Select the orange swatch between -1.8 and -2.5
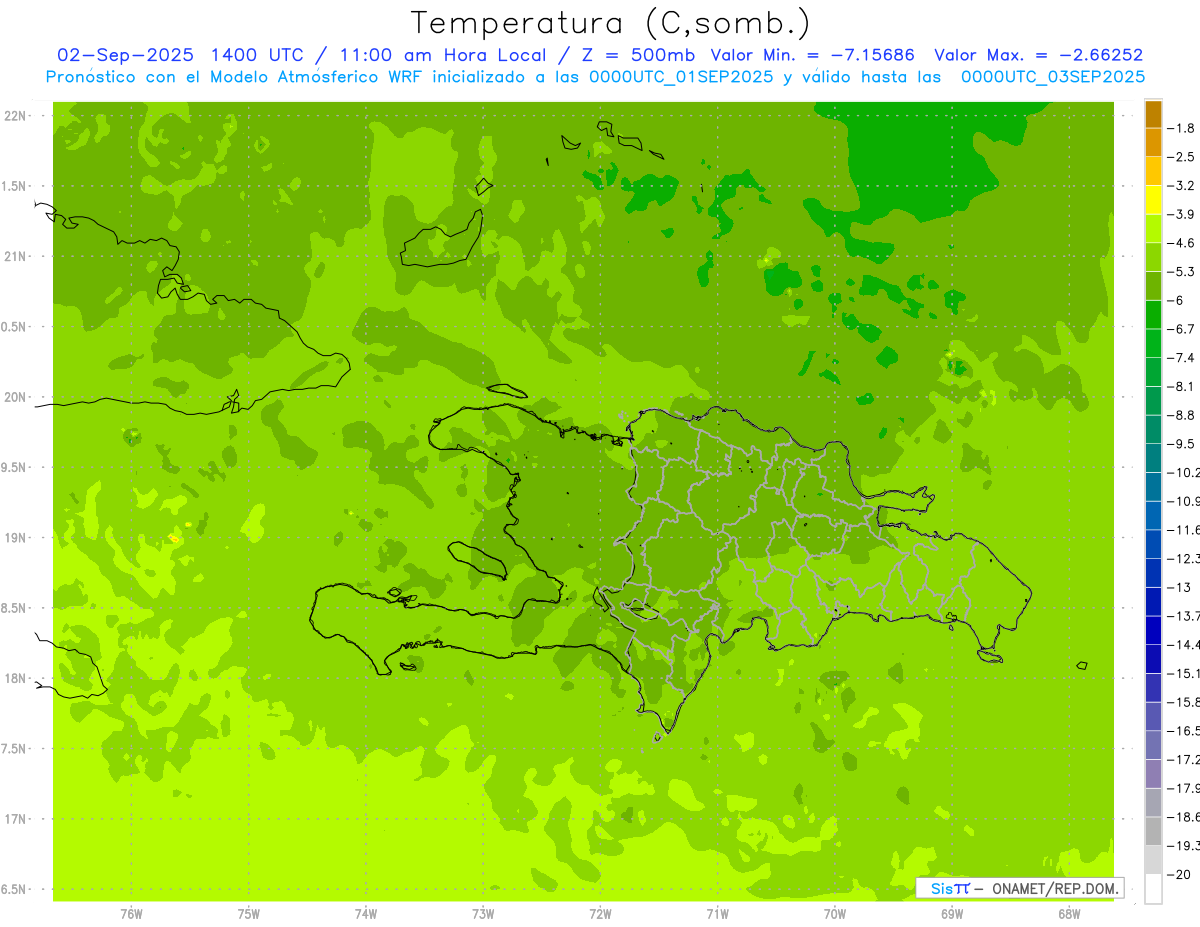This screenshot has height=927, width=1200. pyautogui.click(x=1153, y=143)
